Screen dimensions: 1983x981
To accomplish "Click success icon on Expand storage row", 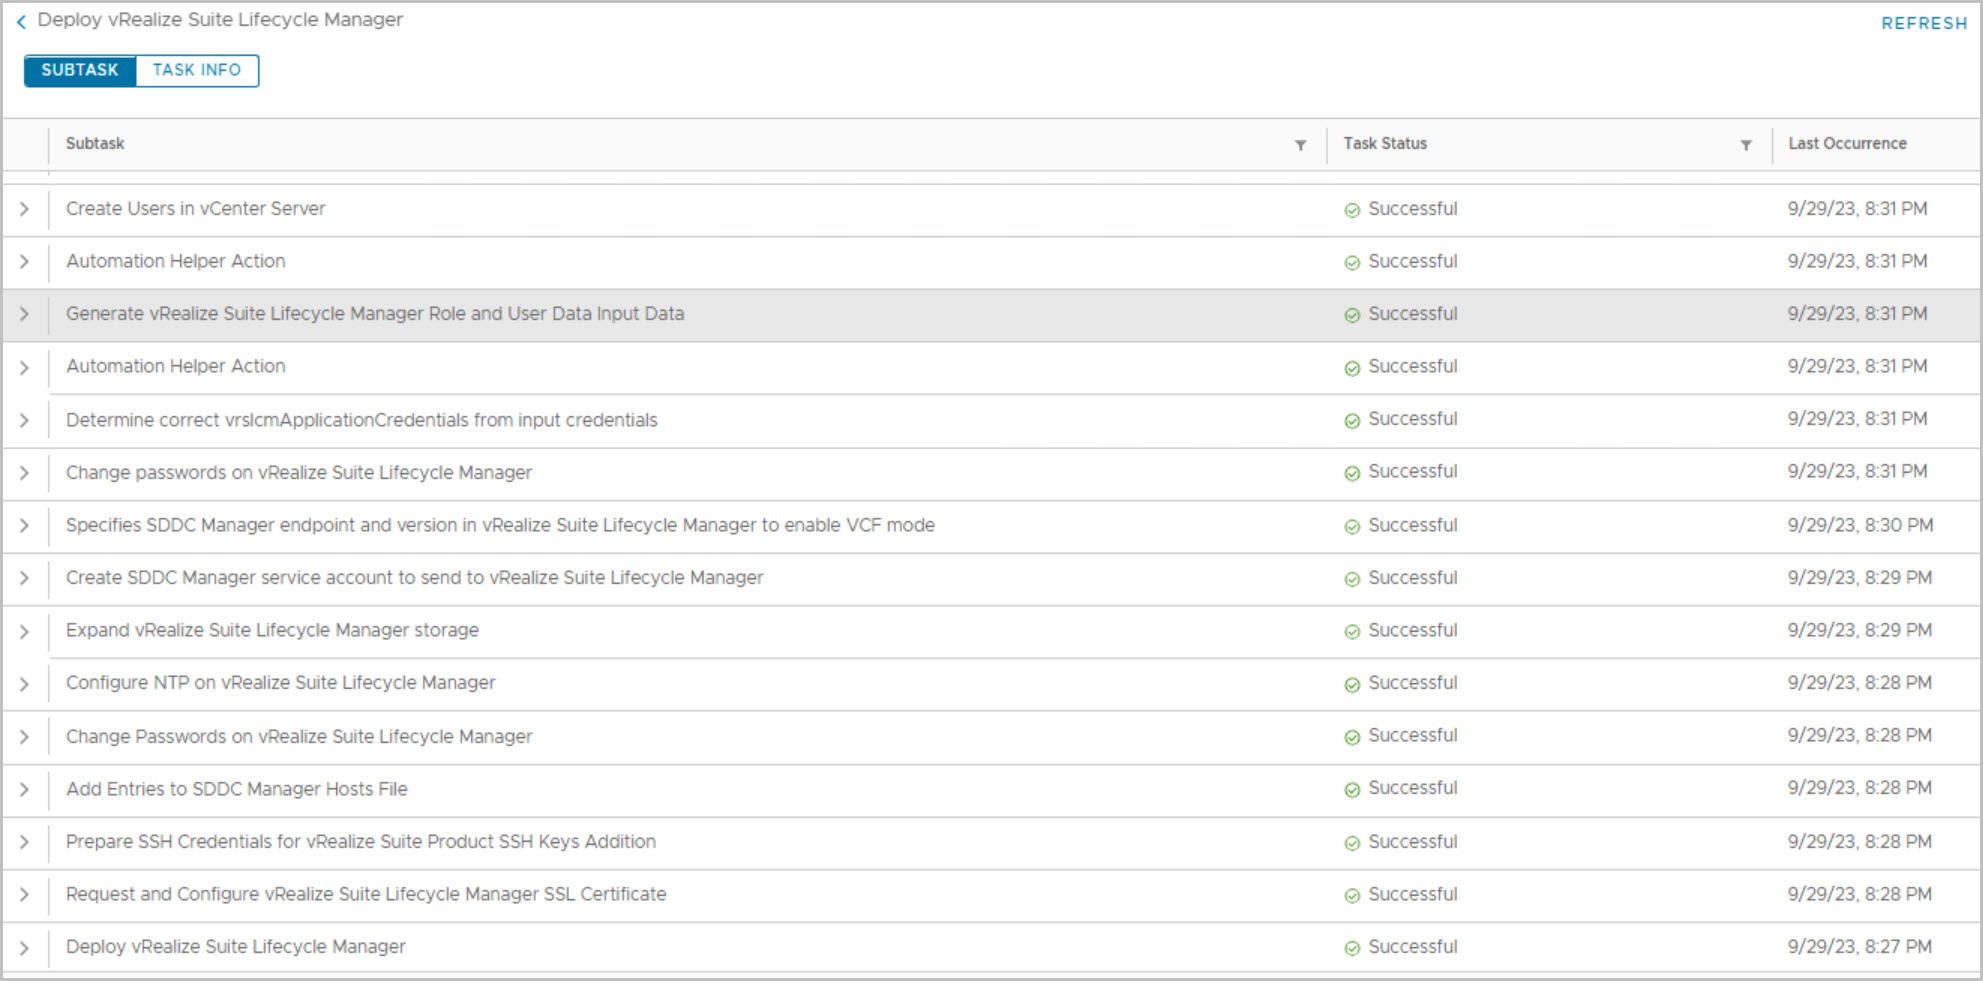I will 1352,632.
